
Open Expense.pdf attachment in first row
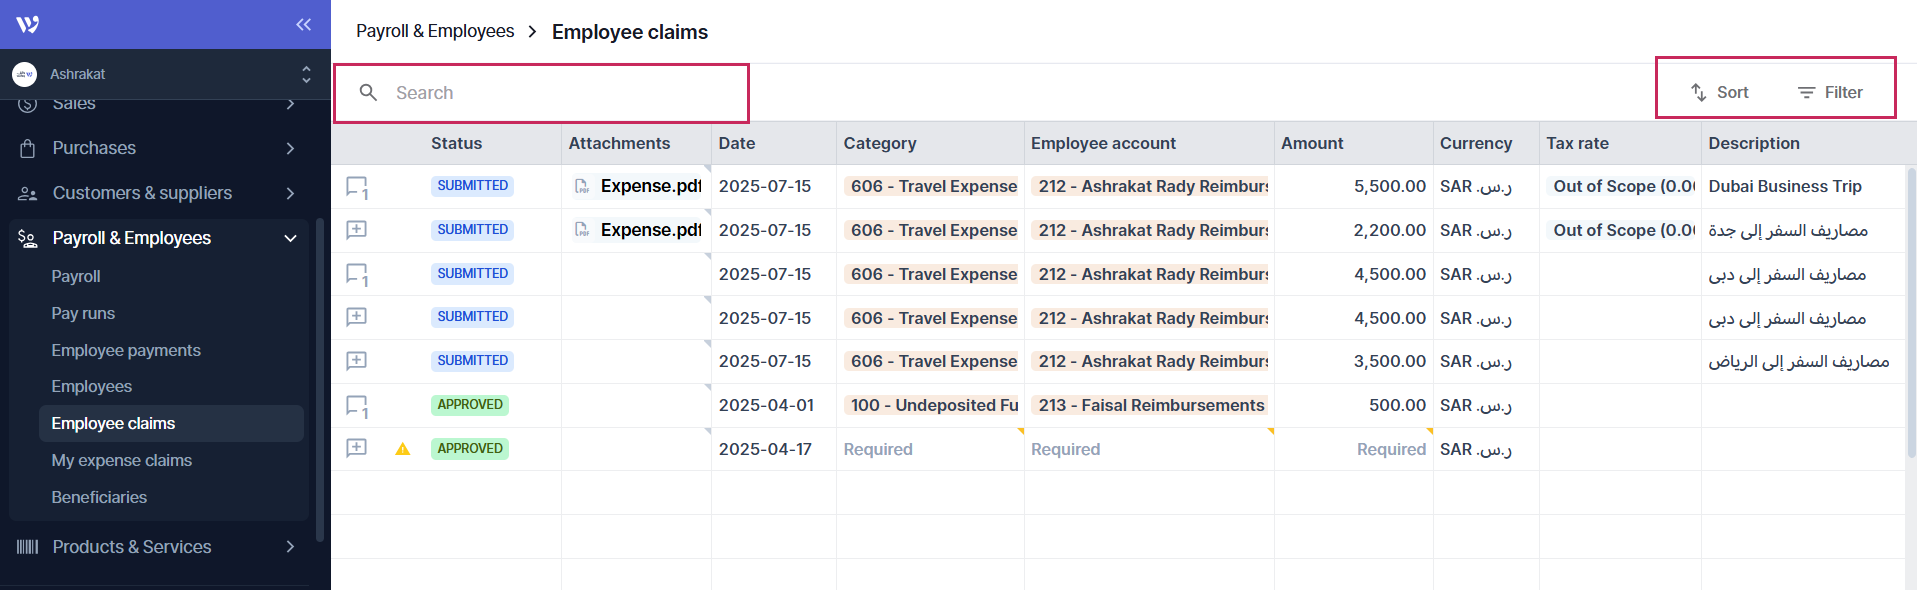(x=649, y=187)
